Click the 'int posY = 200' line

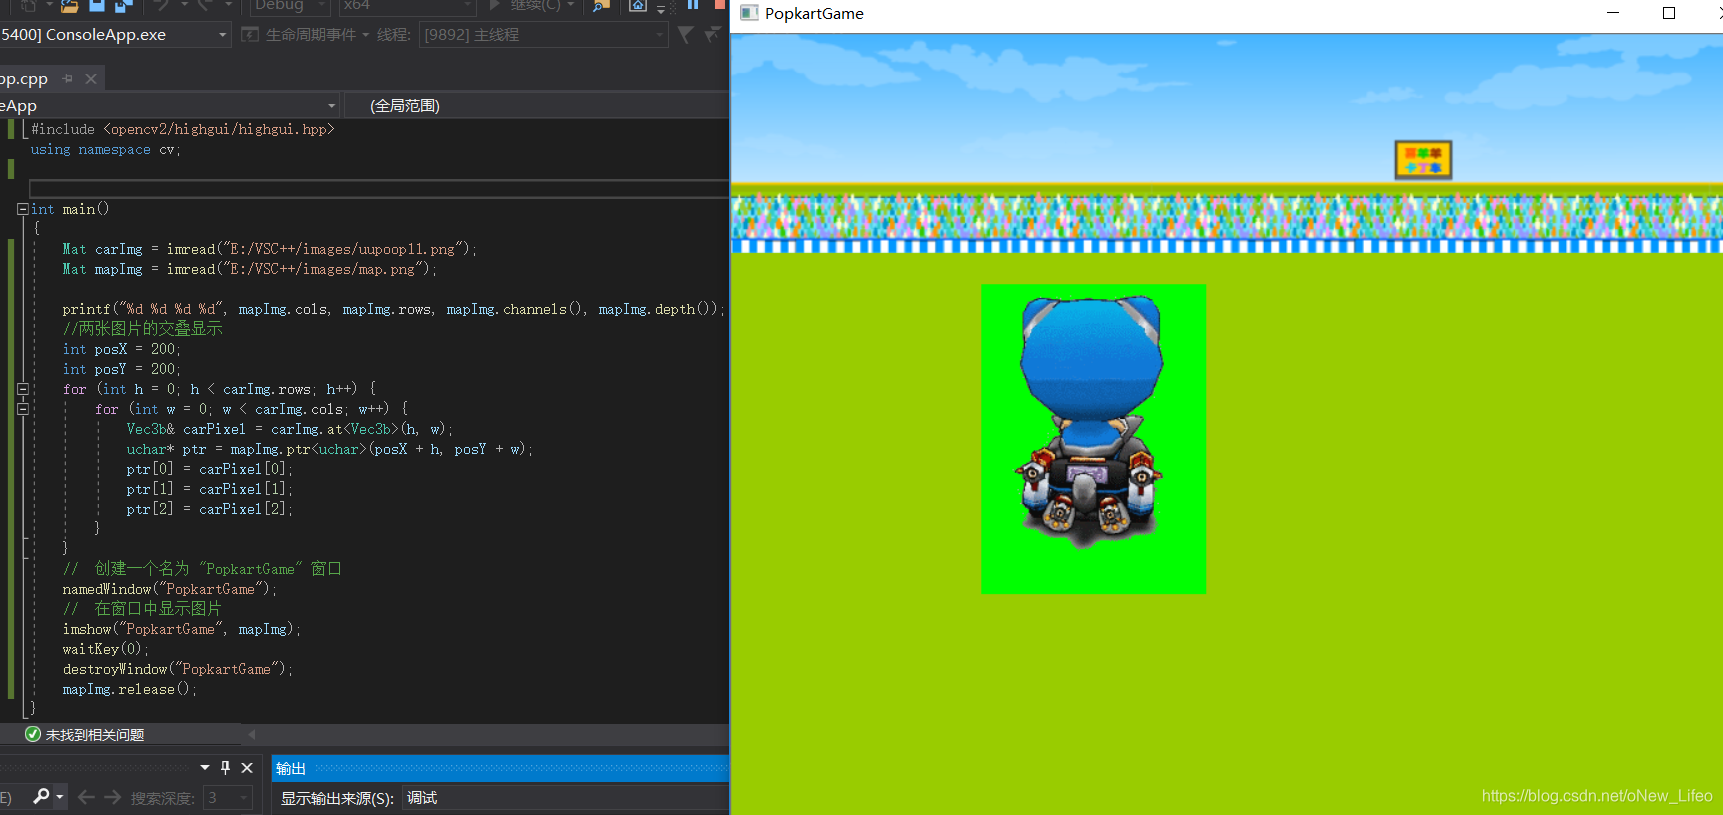coord(121,369)
